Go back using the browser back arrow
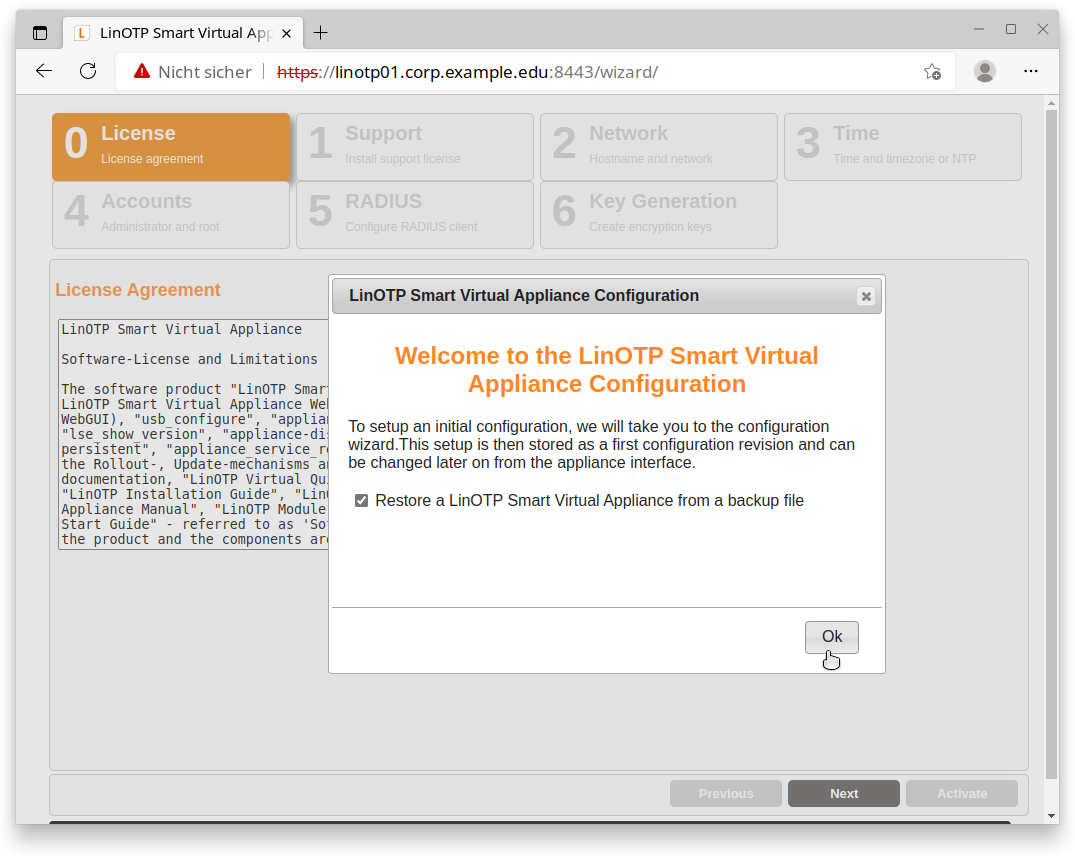Image resolution: width=1075 pixels, height=856 pixels. pos(44,71)
